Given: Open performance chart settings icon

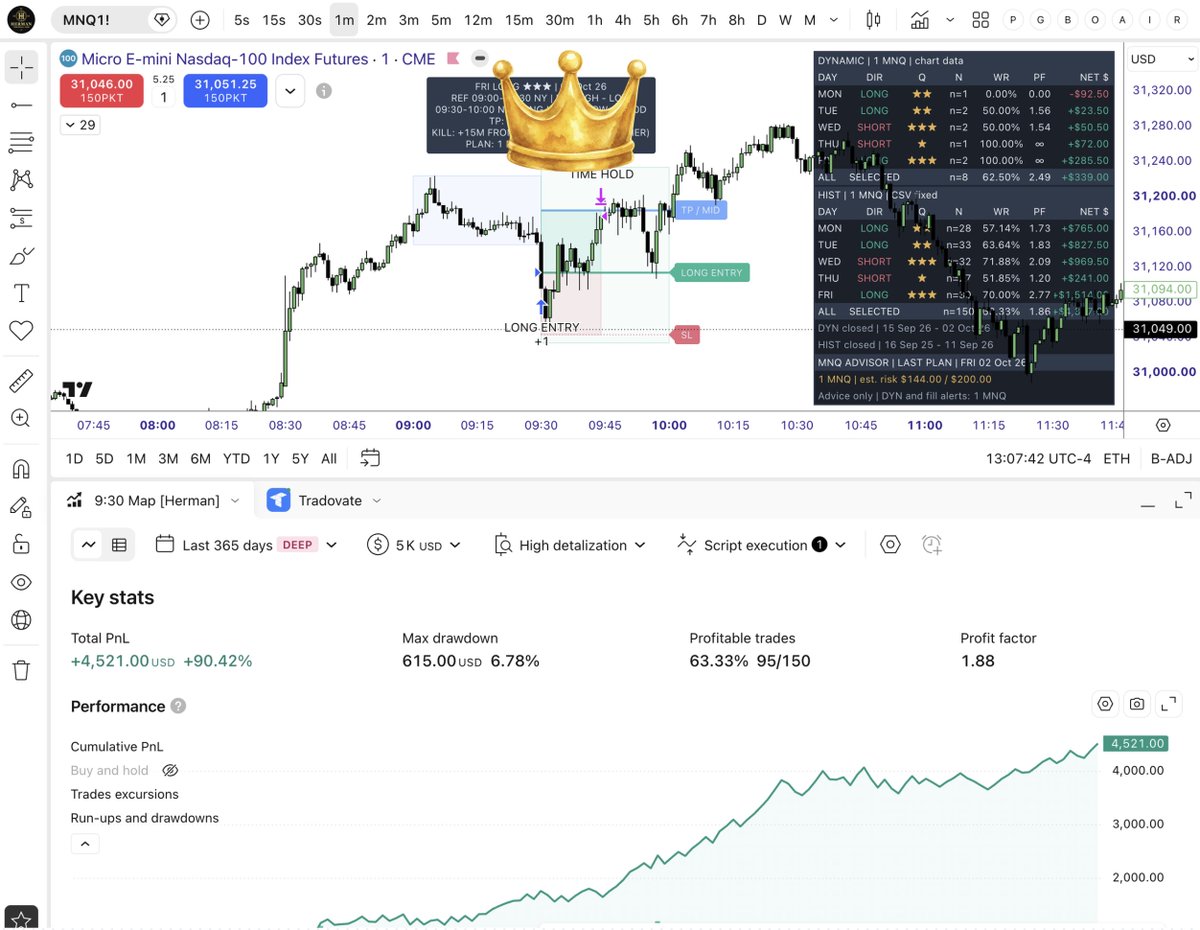Looking at the screenshot, I should click(x=1105, y=704).
